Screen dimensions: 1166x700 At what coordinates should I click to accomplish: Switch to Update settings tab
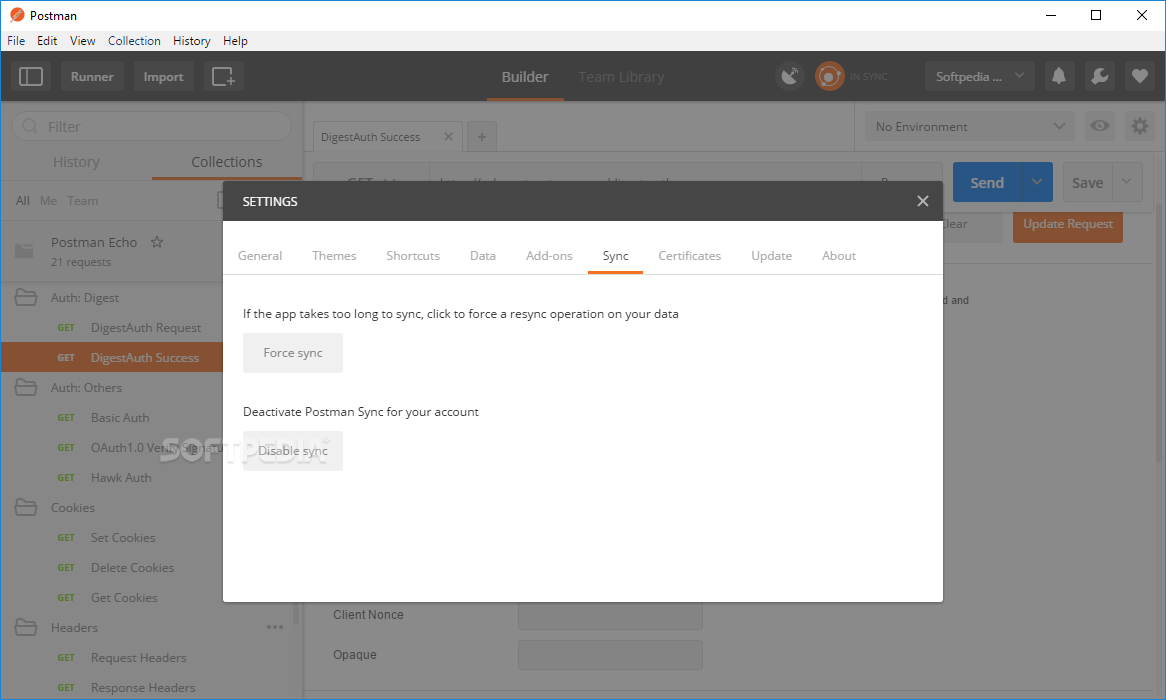(771, 256)
